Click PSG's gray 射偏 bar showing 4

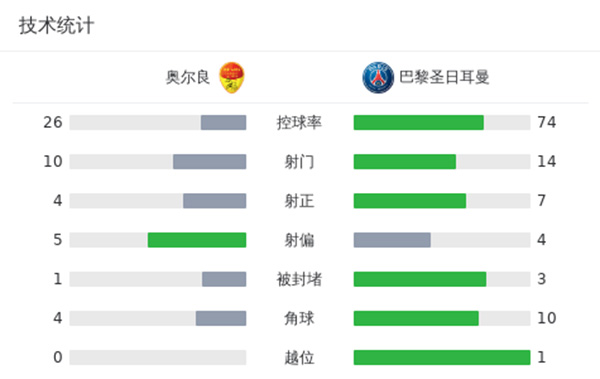(392, 240)
